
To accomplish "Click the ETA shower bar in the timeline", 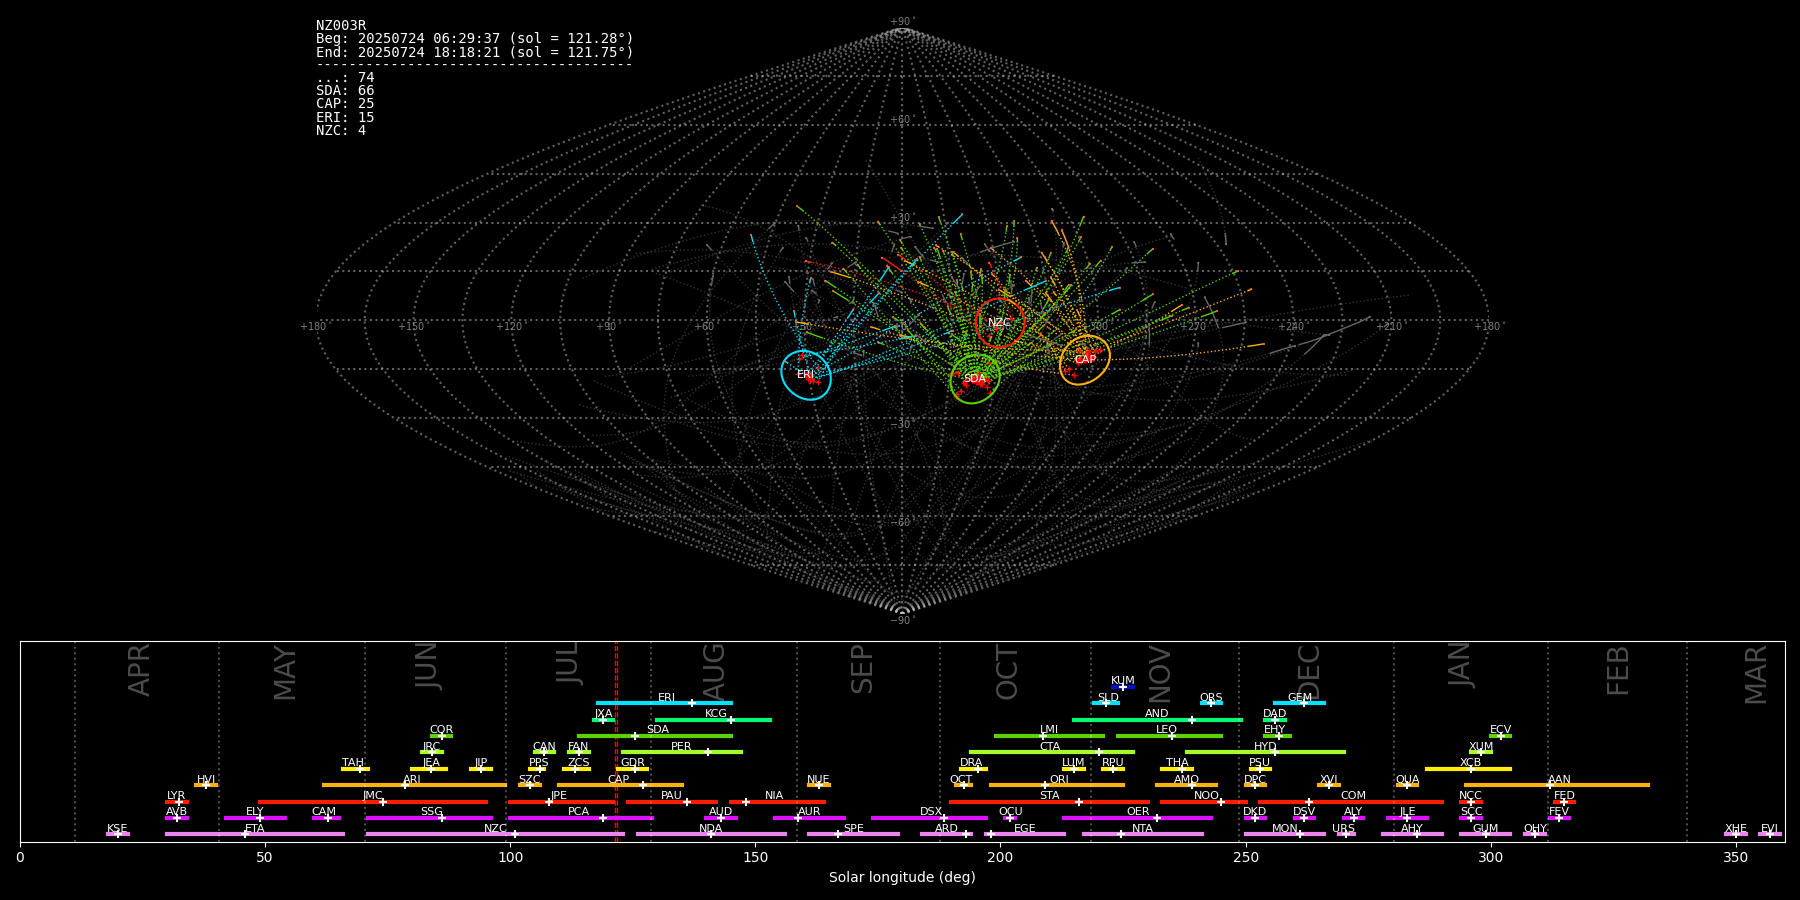I will (255, 834).
